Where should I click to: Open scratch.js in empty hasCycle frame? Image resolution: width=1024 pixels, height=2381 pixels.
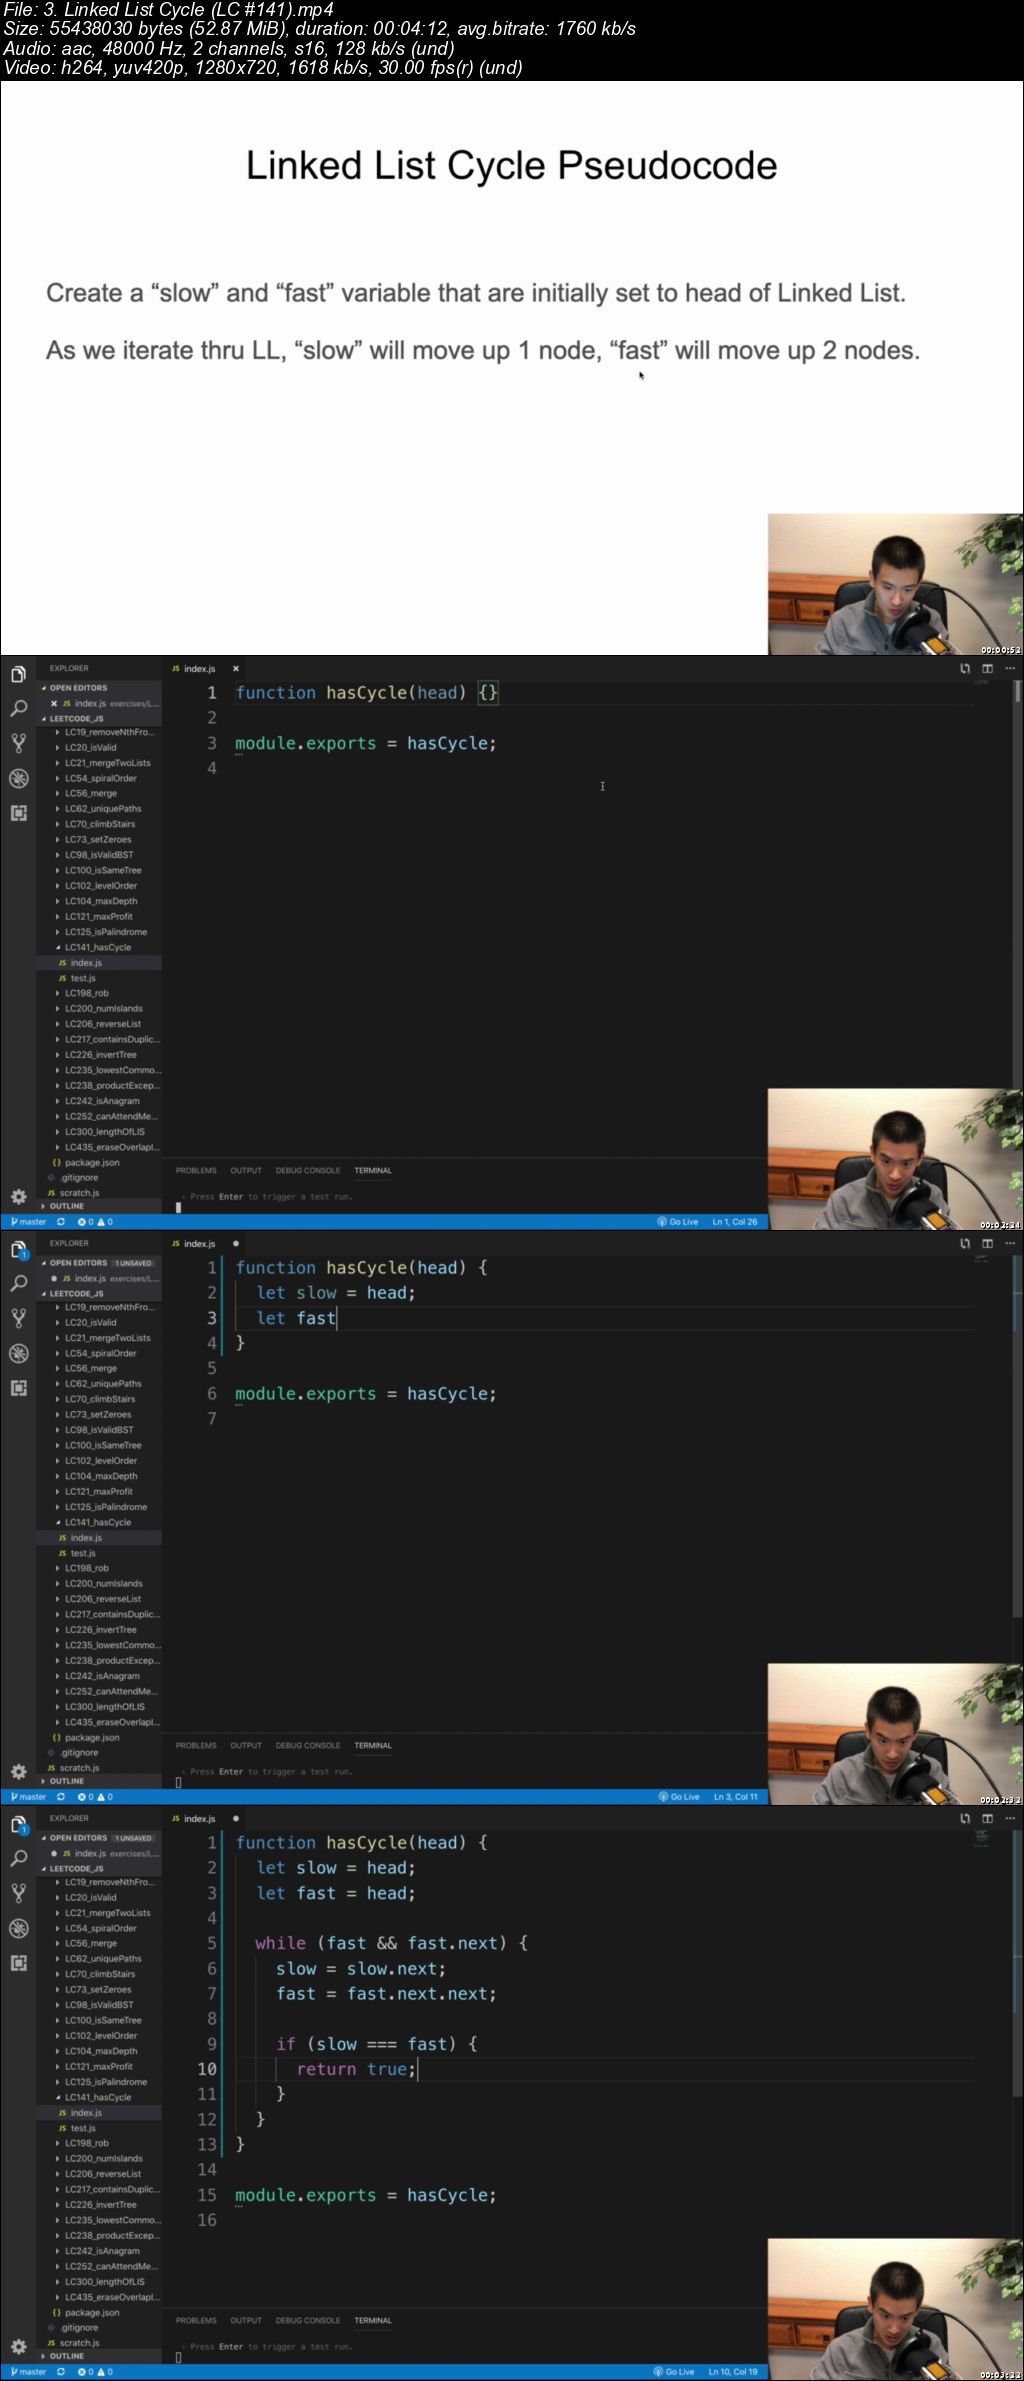[x=100, y=1193]
